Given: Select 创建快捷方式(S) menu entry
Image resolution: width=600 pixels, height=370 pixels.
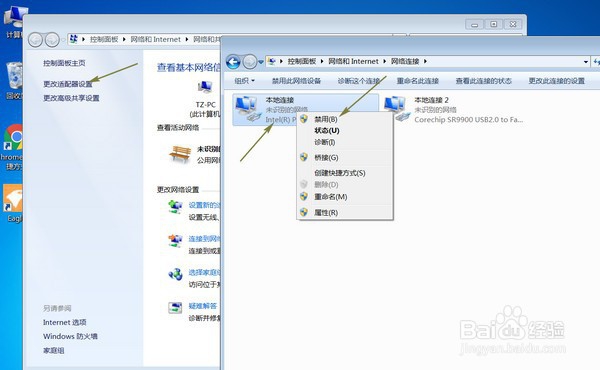Looking at the screenshot, I should pyautogui.click(x=340, y=173).
